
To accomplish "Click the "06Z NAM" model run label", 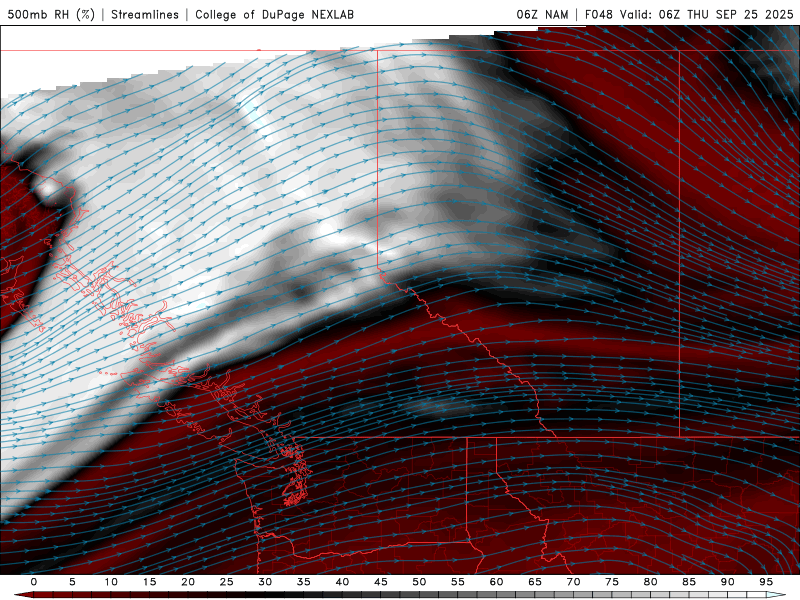I will pyautogui.click(x=542, y=14).
